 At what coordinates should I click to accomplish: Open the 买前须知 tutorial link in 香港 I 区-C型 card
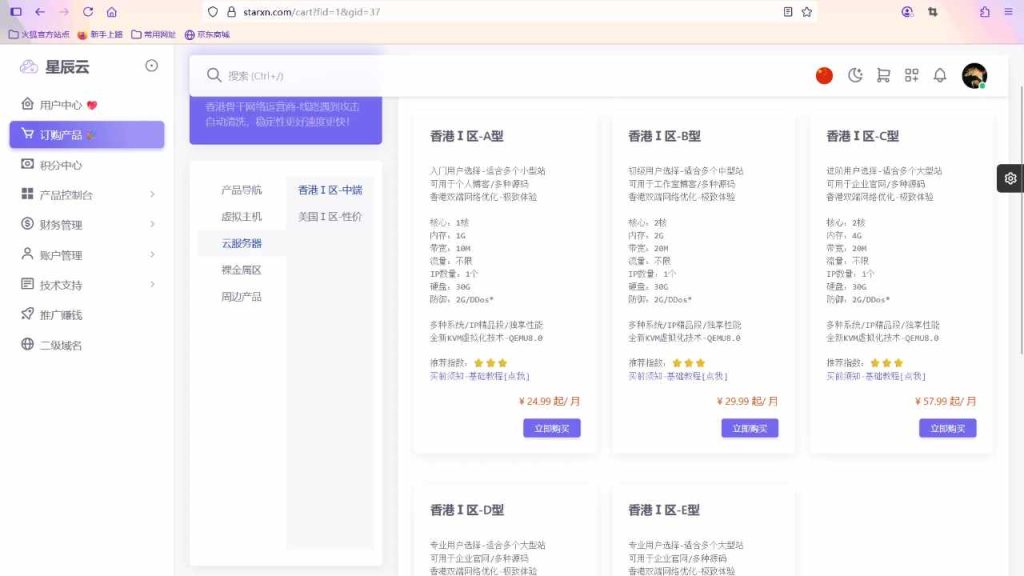(x=875, y=376)
